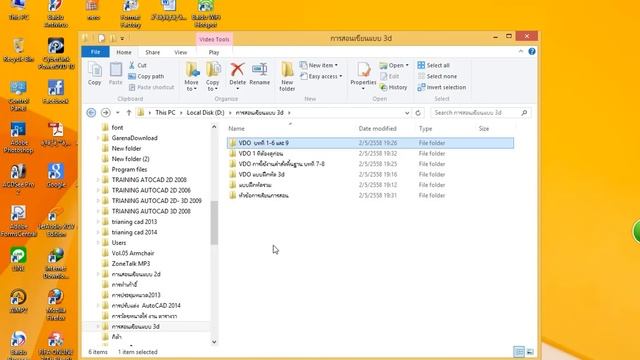Viewport: 640px width, 360px height.
Task: Select trianing cad 2014 folder
Action: [134, 232]
